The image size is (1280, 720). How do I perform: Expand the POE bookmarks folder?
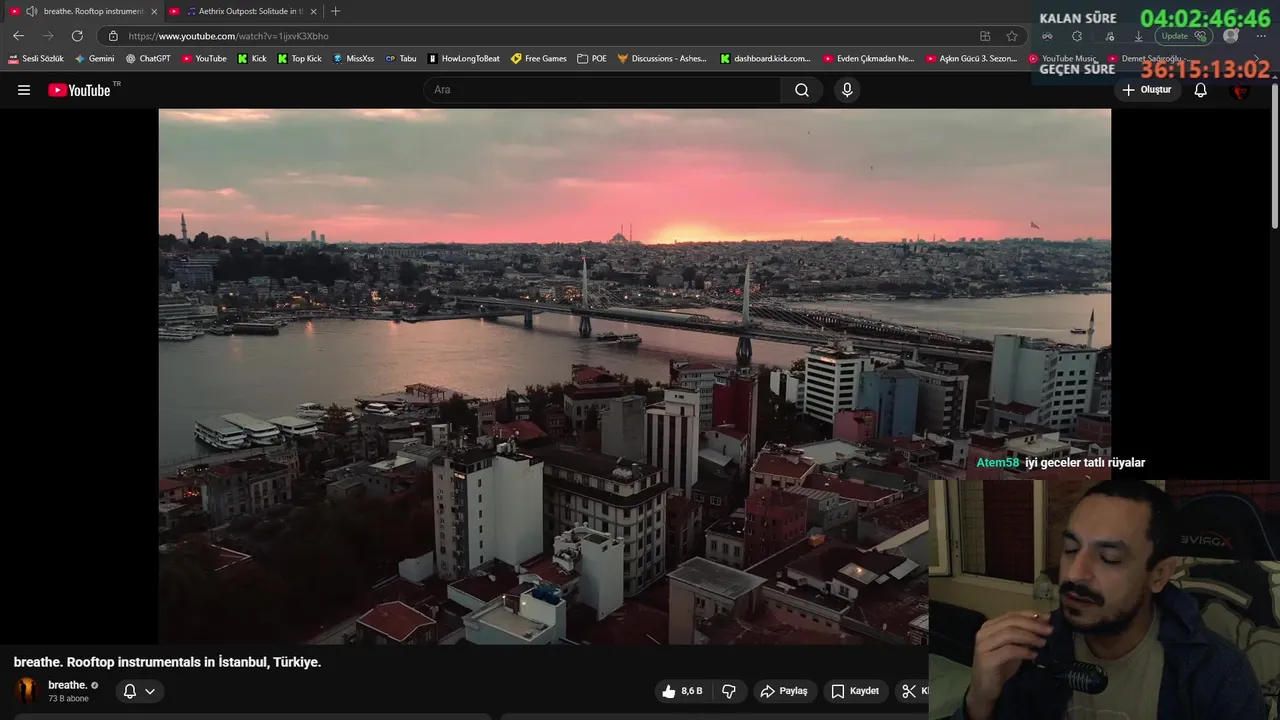click(592, 58)
